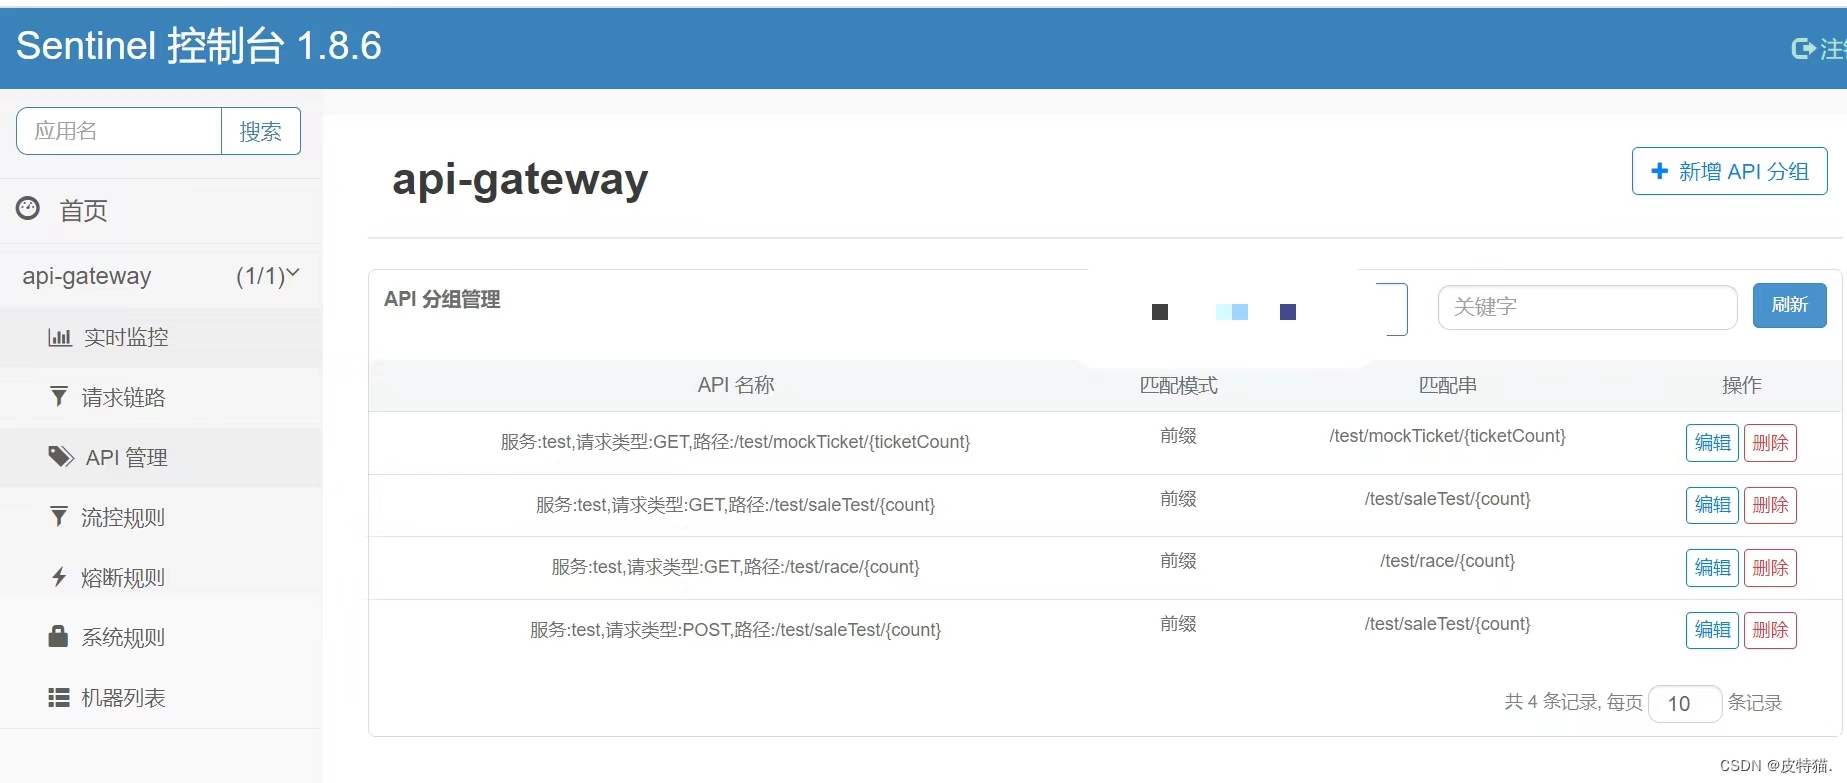Click the filter icon beside 流控规则
This screenshot has height=783, width=1847.
click(59, 517)
